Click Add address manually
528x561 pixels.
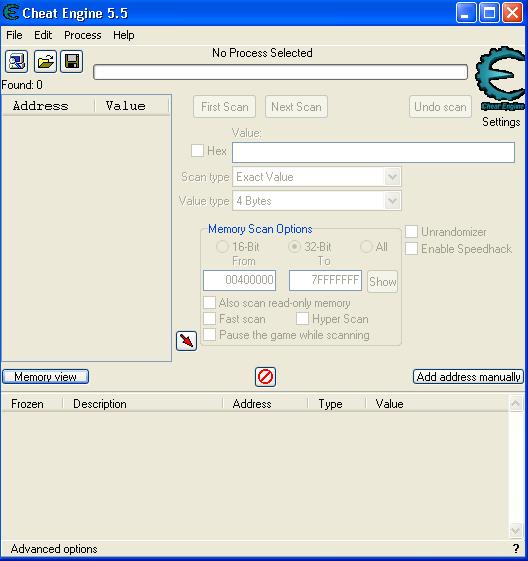[x=468, y=377]
